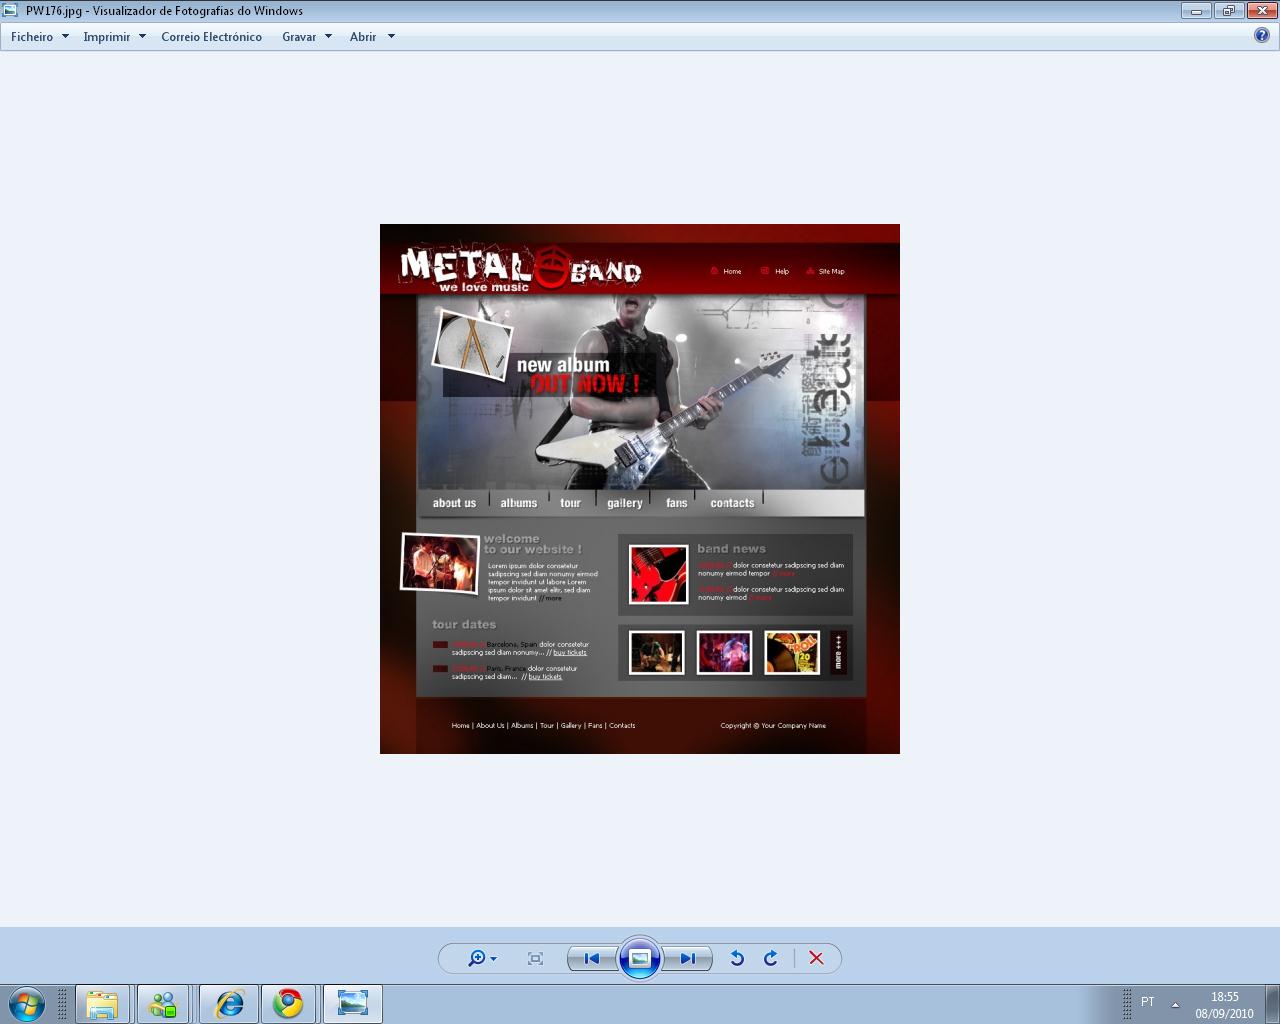Open Windows Explorer from taskbar
The width and height of the screenshot is (1280, 1024).
click(x=102, y=1003)
